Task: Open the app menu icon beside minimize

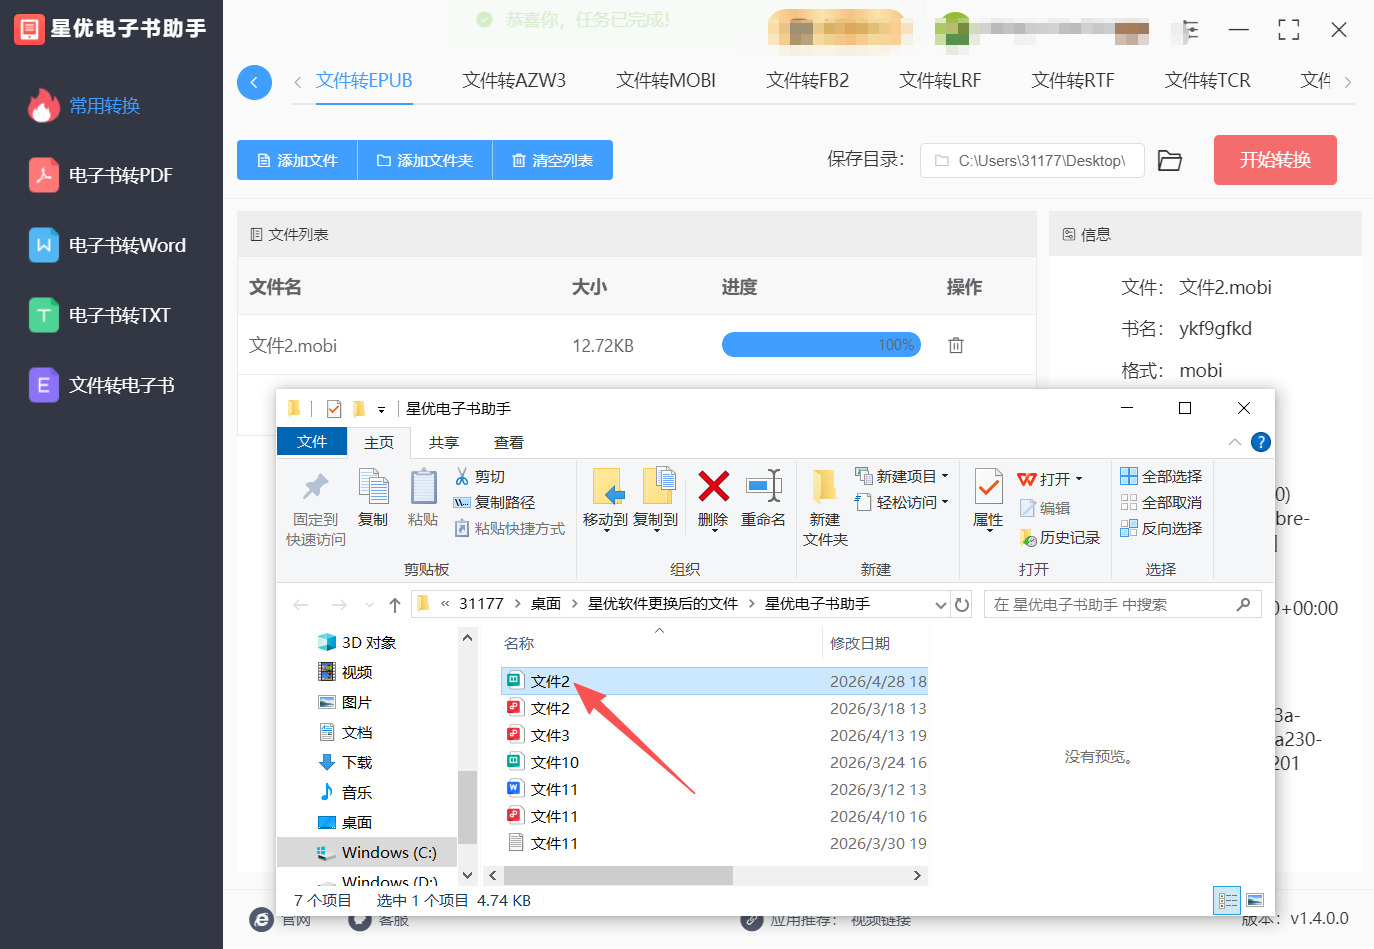Action: (1190, 30)
